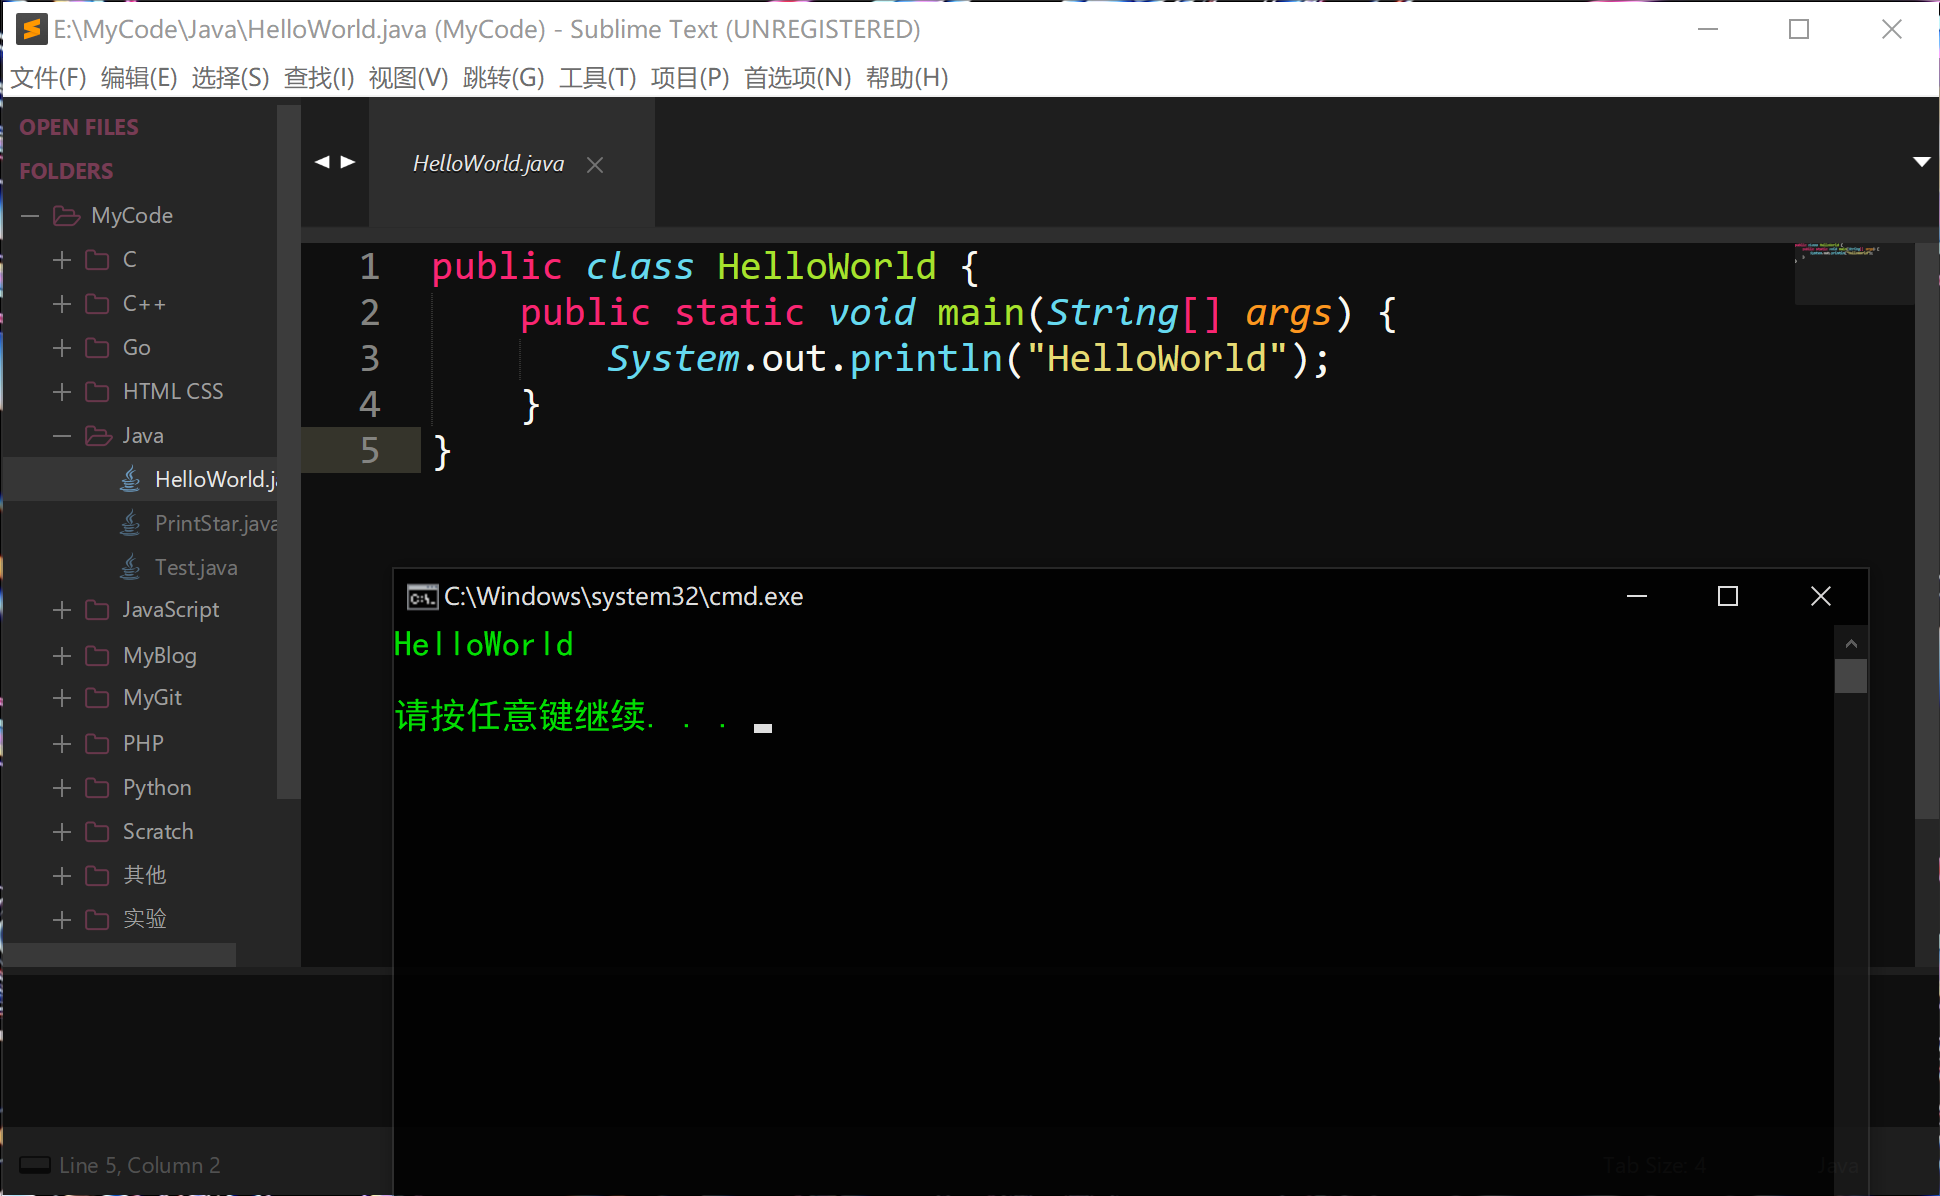Expand the Scratch folder
The width and height of the screenshot is (1940, 1196).
(x=62, y=832)
